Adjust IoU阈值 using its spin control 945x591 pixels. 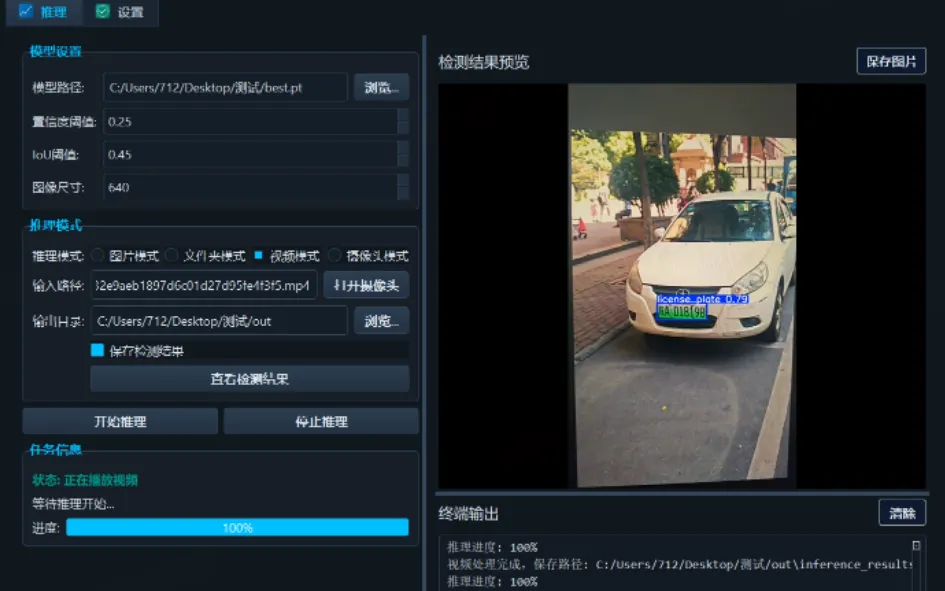[404, 150]
